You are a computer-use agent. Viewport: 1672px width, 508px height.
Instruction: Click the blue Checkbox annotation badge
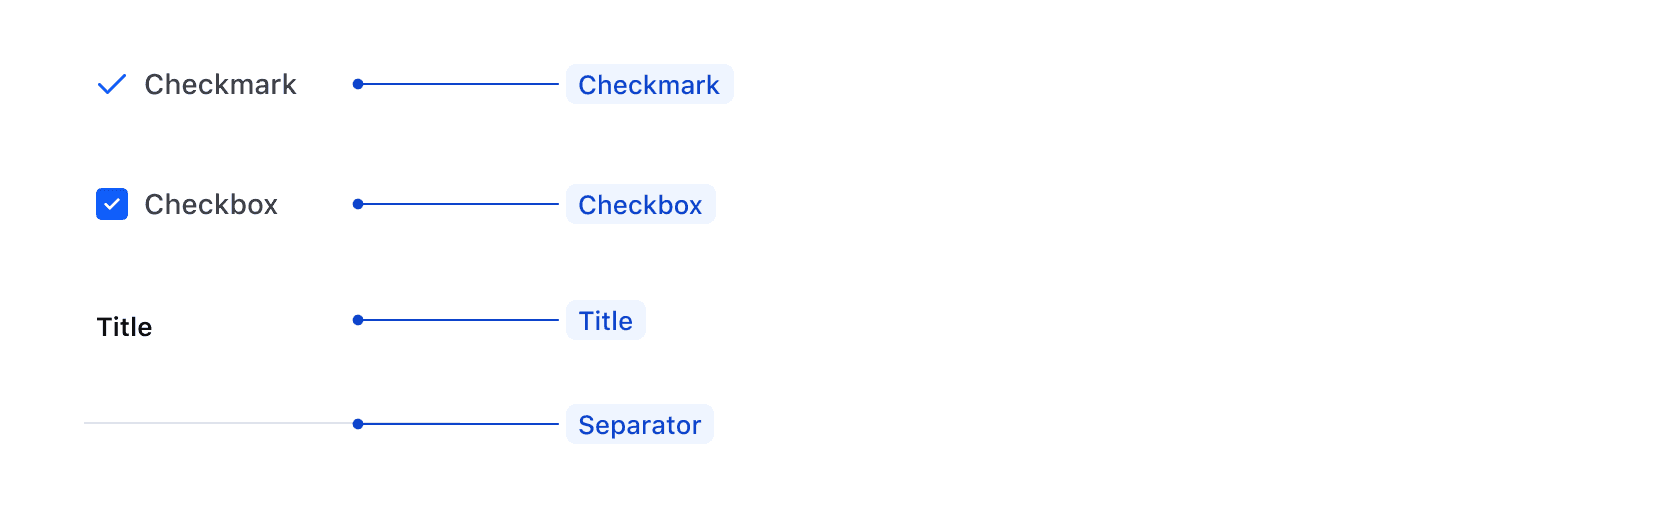(x=640, y=205)
